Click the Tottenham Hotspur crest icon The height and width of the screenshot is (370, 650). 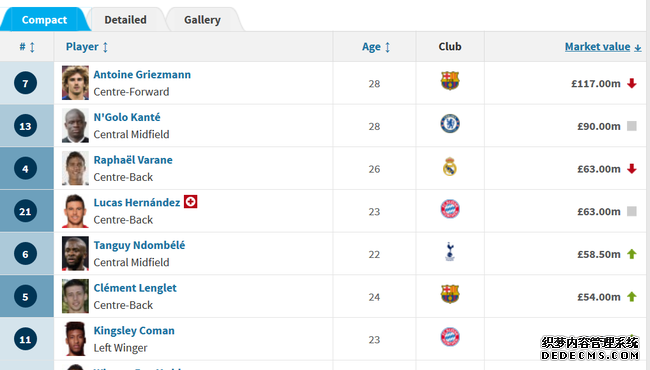point(450,252)
